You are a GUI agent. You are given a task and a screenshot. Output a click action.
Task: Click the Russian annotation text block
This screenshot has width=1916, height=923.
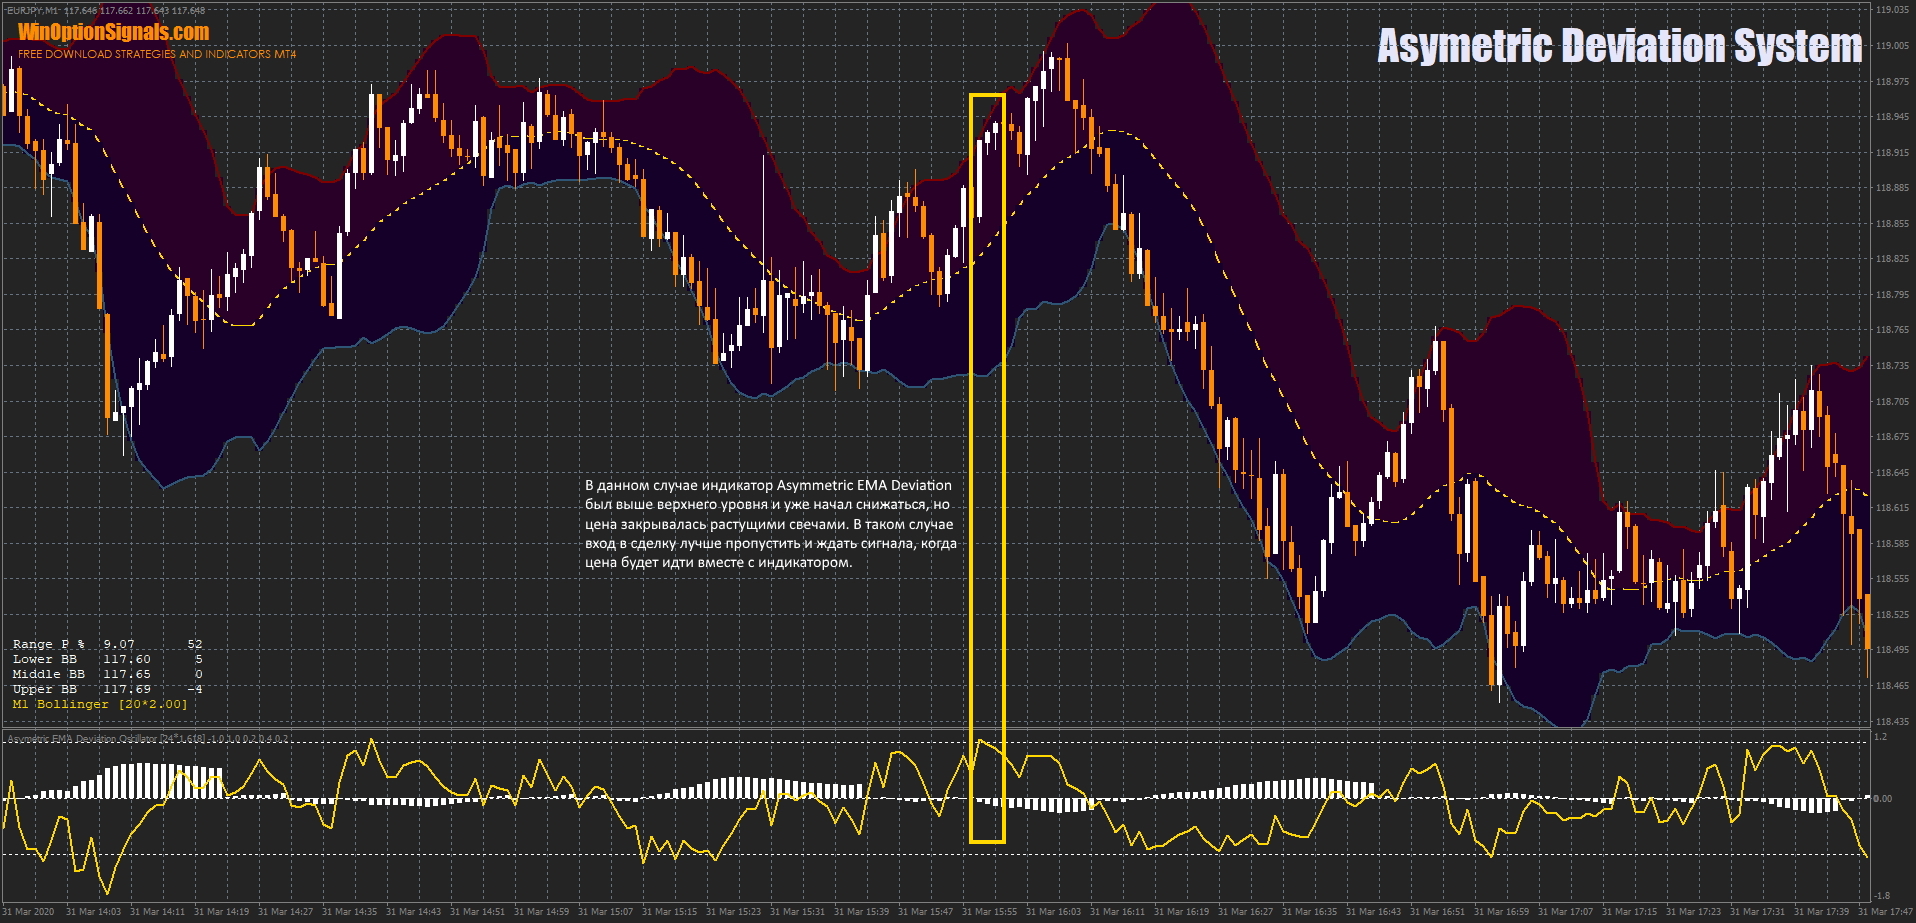tap(770, 524)
